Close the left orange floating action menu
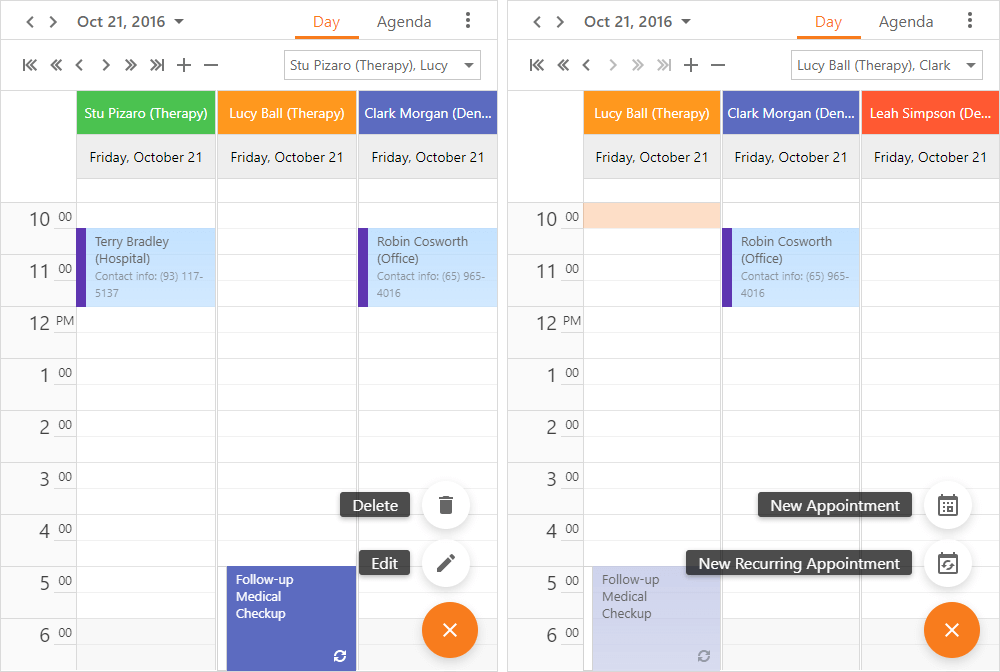Image resolution: width=1000 pixels, height=672 pixels. [x=450, y=630]
